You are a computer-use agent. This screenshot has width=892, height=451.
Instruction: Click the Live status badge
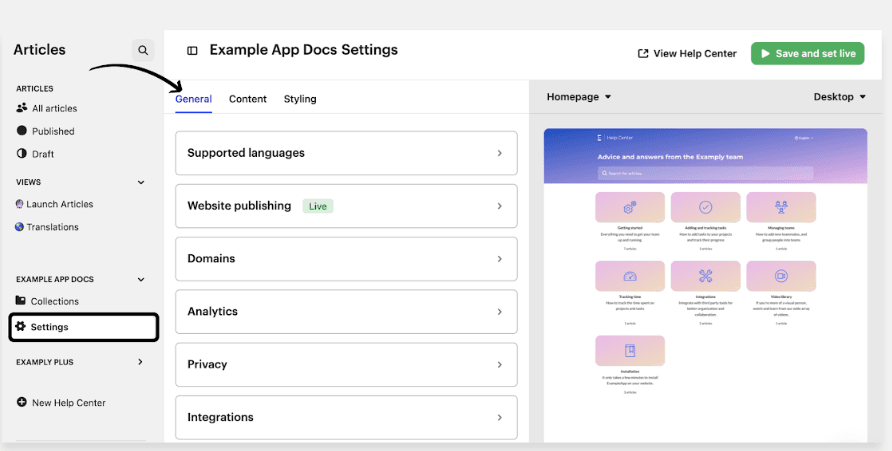click(x=317, y=206)
